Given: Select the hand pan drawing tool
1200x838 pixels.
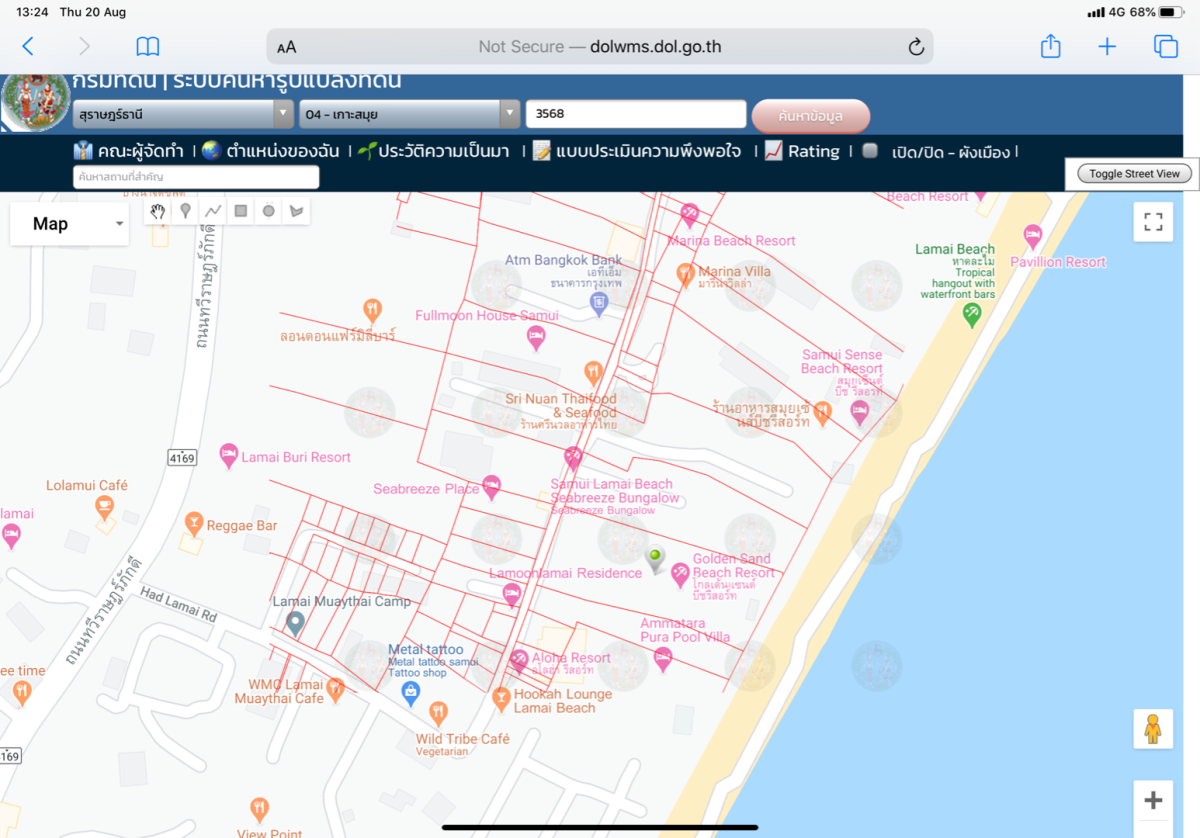Looking at the screenshot, I should point(157,211).
